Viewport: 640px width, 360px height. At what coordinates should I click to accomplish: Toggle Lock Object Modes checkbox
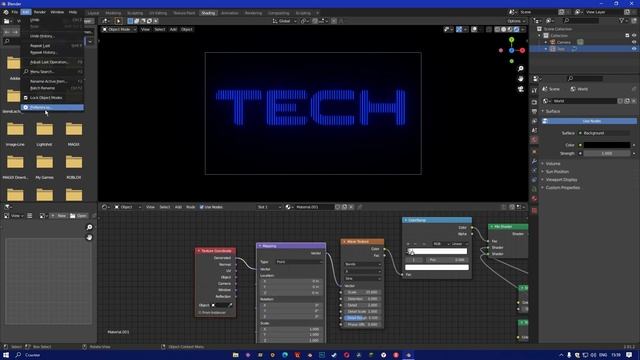[26, 98]
